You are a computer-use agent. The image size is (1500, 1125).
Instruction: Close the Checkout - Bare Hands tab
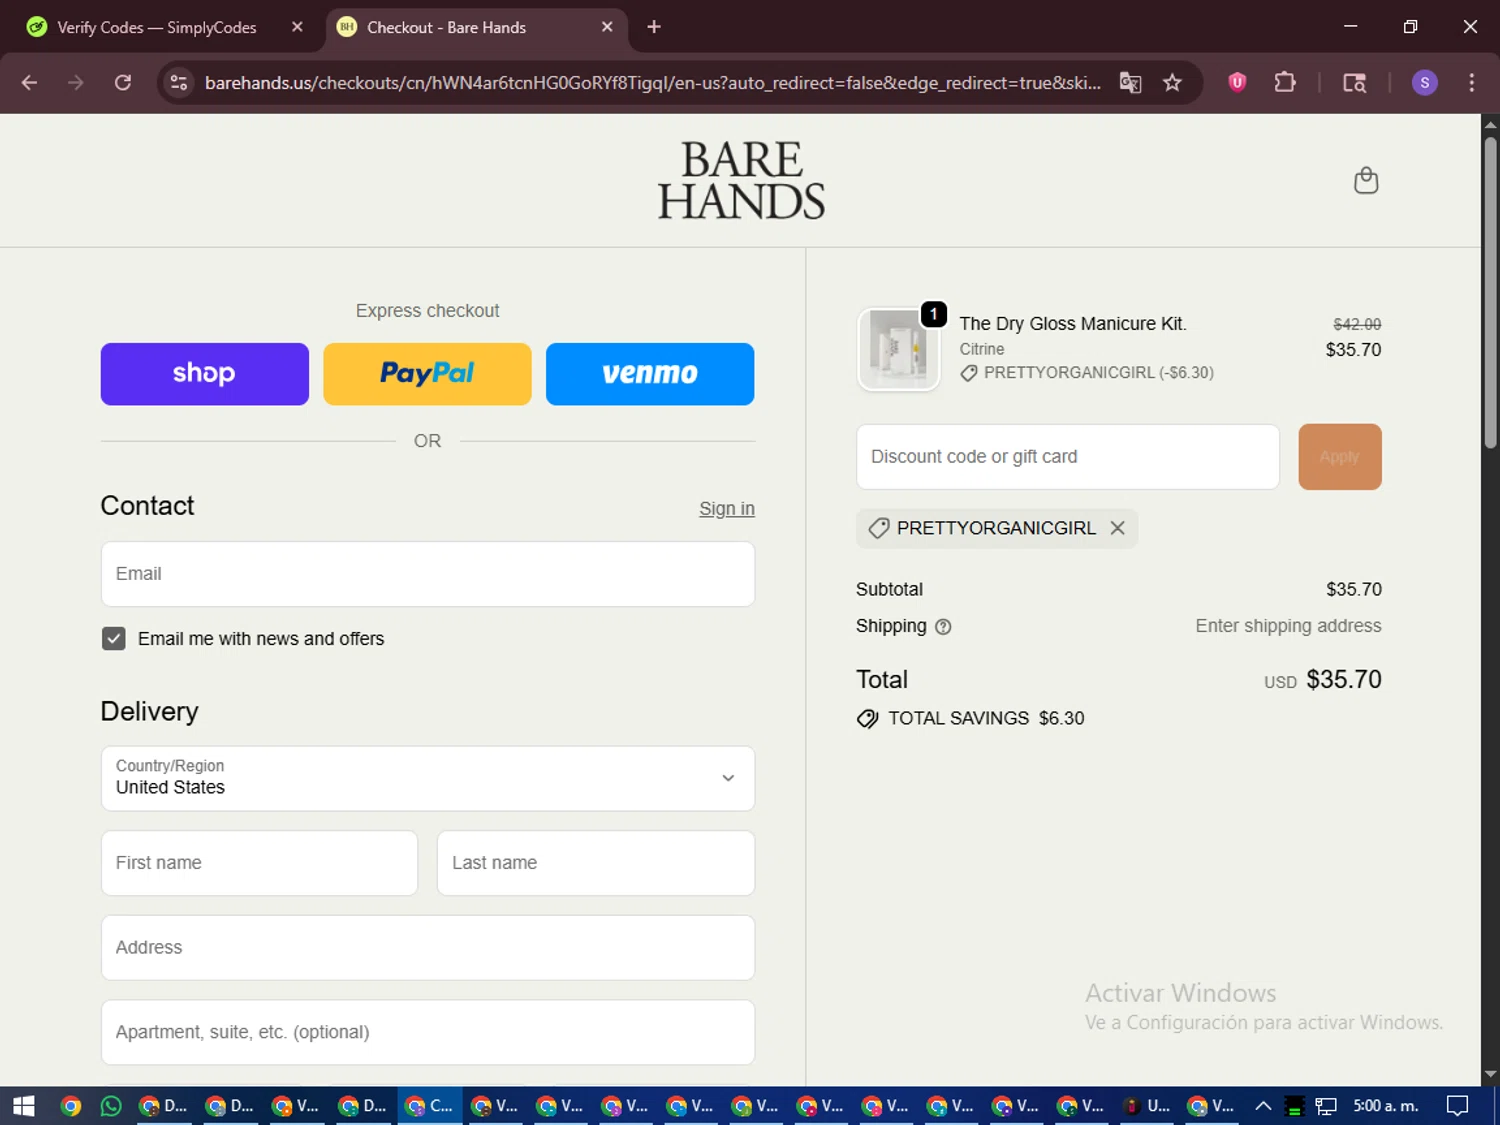click(607, 27)
